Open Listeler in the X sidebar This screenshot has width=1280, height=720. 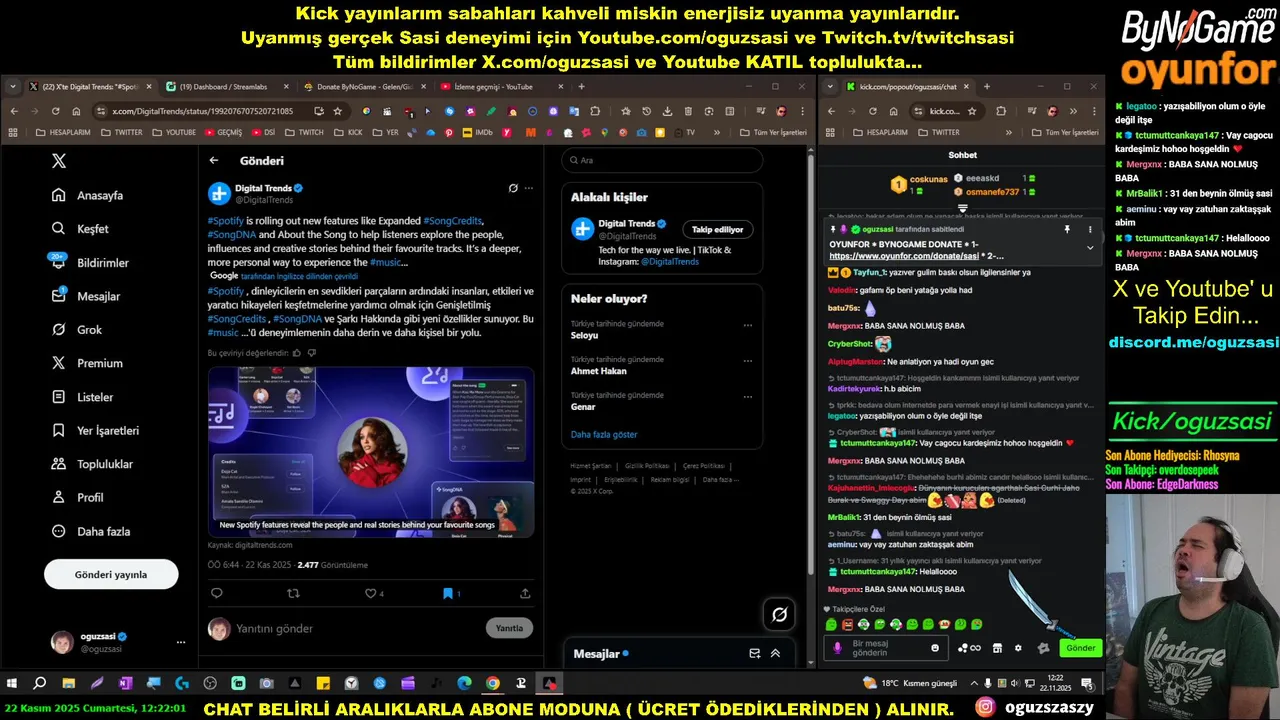click(x=83, y=397)
